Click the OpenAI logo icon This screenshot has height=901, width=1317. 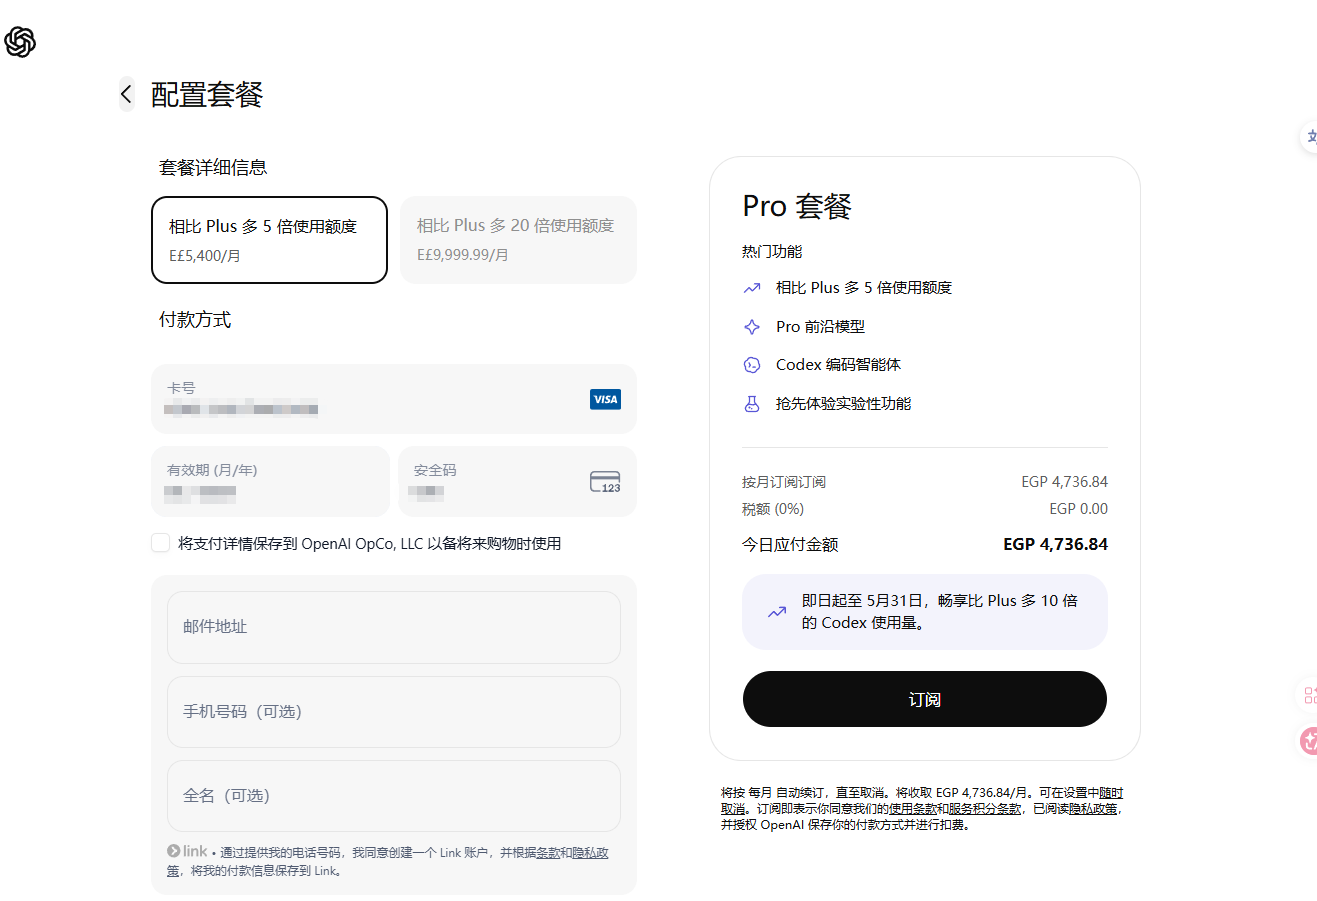pos(20,42)
